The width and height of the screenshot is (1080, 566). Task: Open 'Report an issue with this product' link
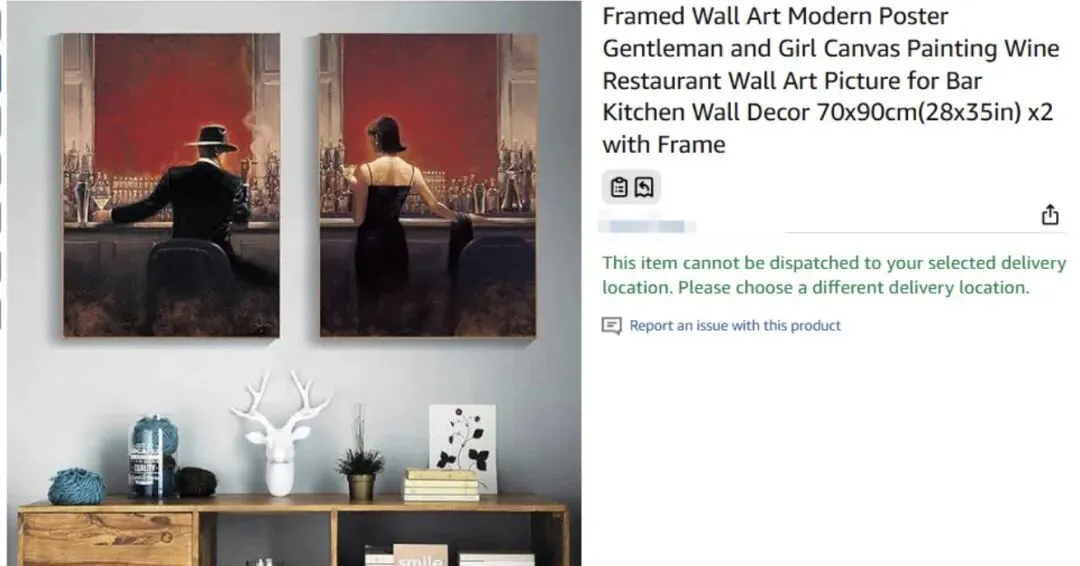[735, 326]
